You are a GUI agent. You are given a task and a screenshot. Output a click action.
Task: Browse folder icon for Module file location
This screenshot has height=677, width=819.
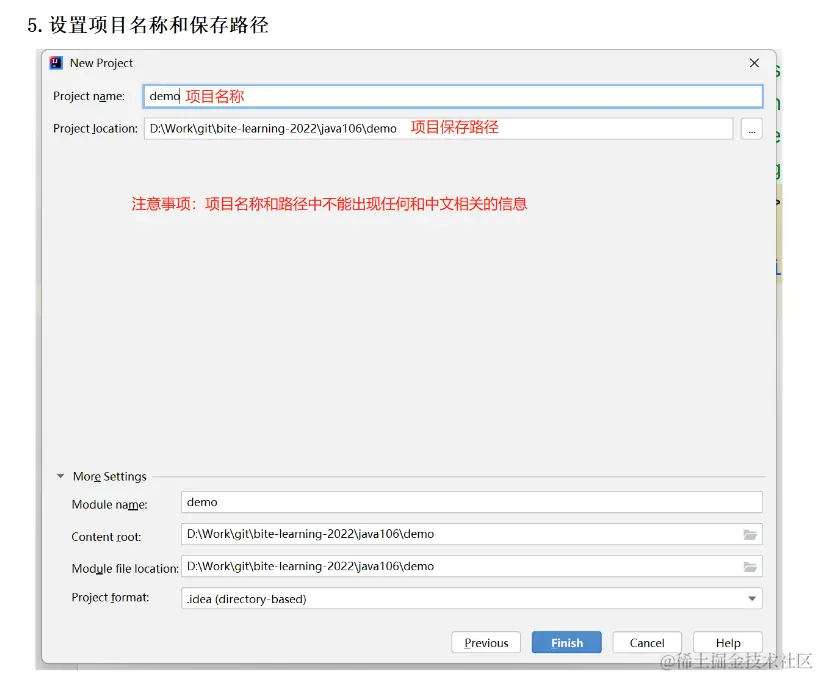[x=750, y=567]
